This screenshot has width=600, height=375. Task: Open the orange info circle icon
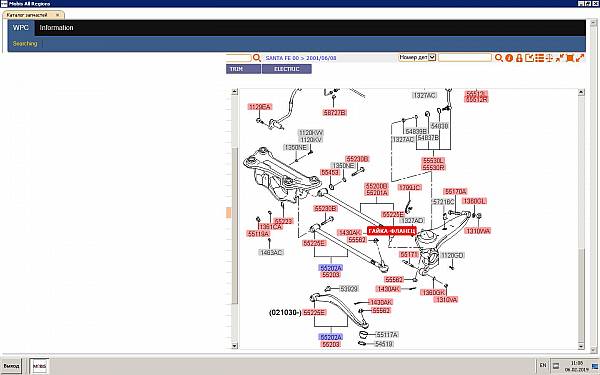509,58
